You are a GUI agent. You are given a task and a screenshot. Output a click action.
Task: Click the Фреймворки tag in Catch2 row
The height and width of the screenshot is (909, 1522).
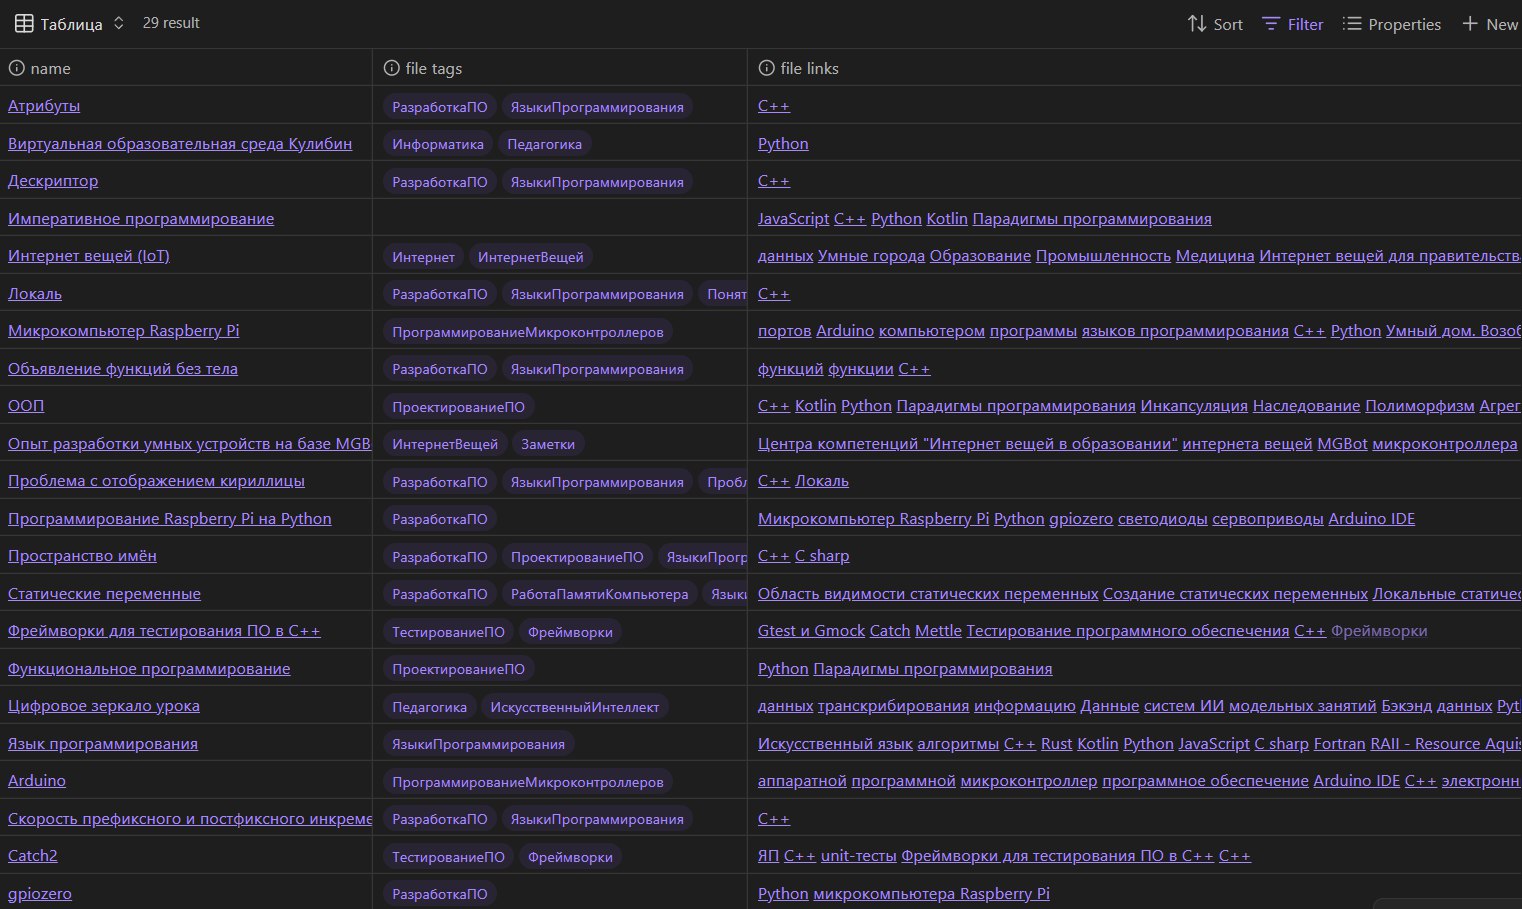pyautogui.click(x=570, y=857)
